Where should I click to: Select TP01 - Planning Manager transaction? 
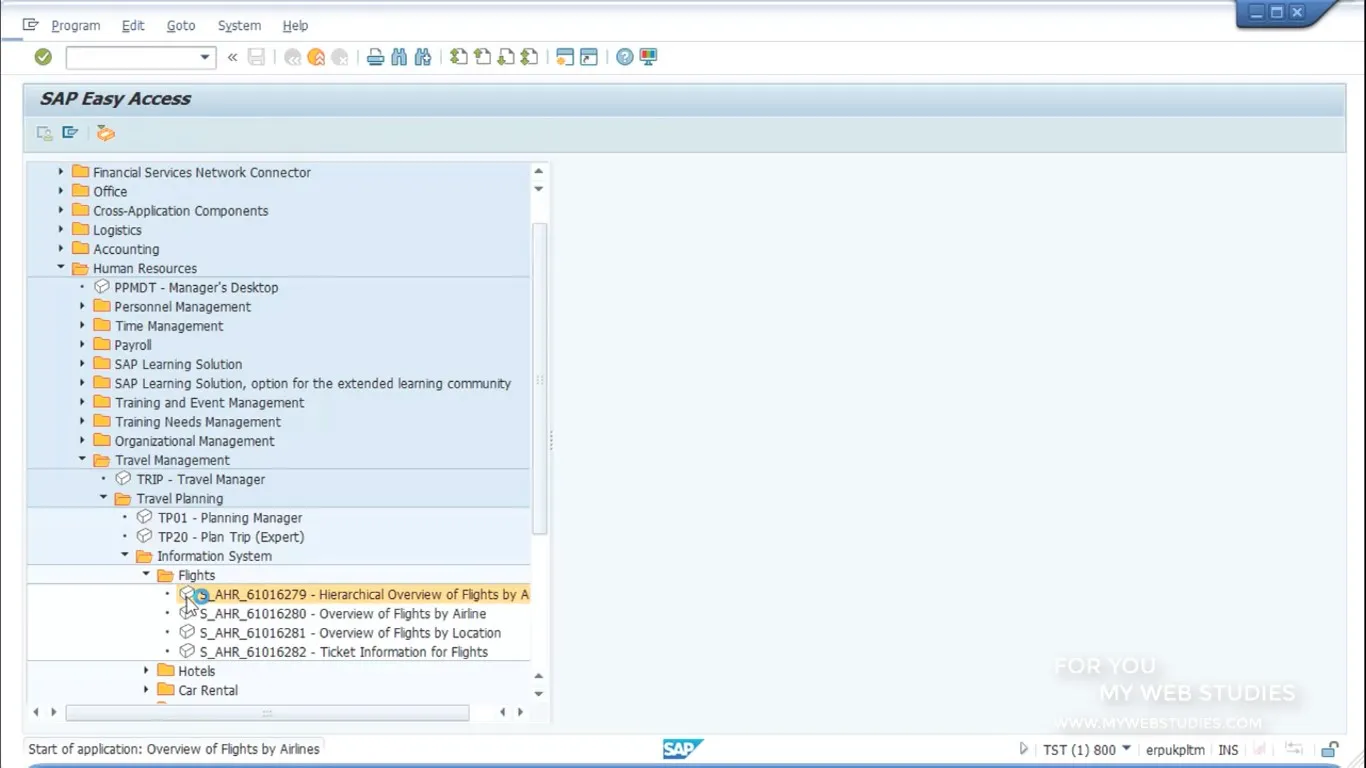click(x=230, y=518)
